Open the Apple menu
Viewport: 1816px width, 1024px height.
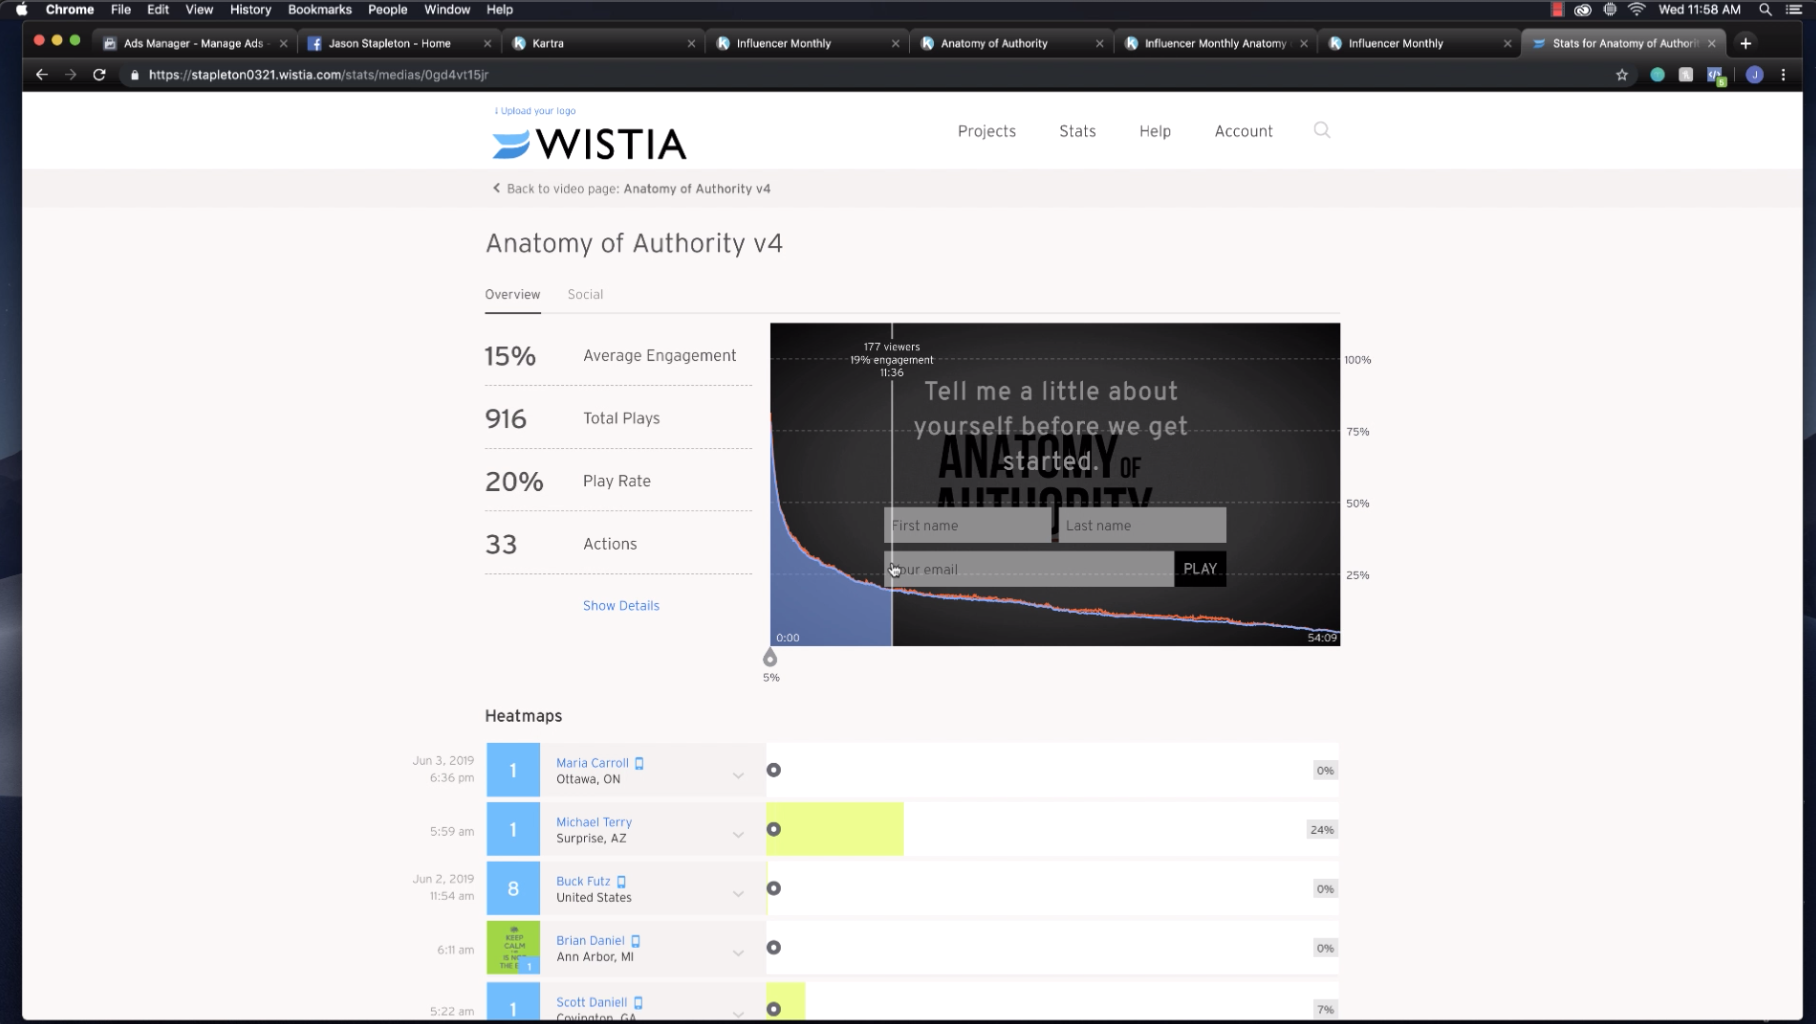click(21, 10)
